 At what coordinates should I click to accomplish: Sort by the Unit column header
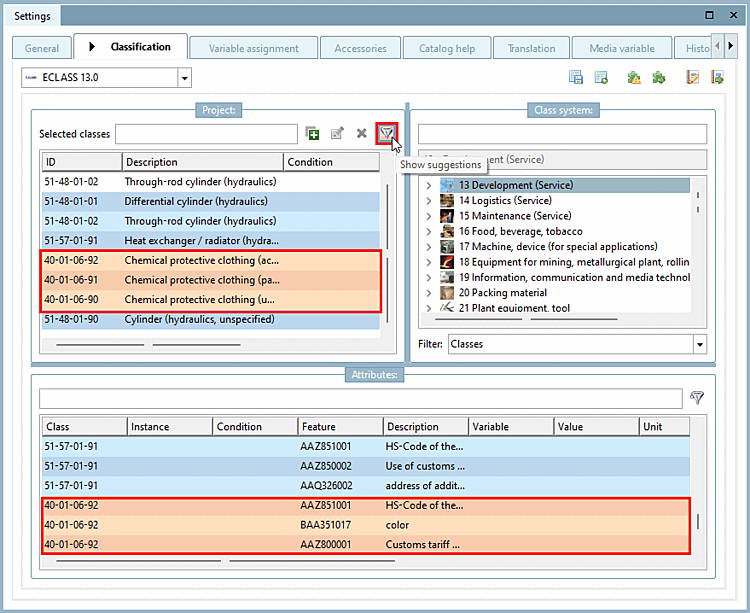(x=664, y=427)
